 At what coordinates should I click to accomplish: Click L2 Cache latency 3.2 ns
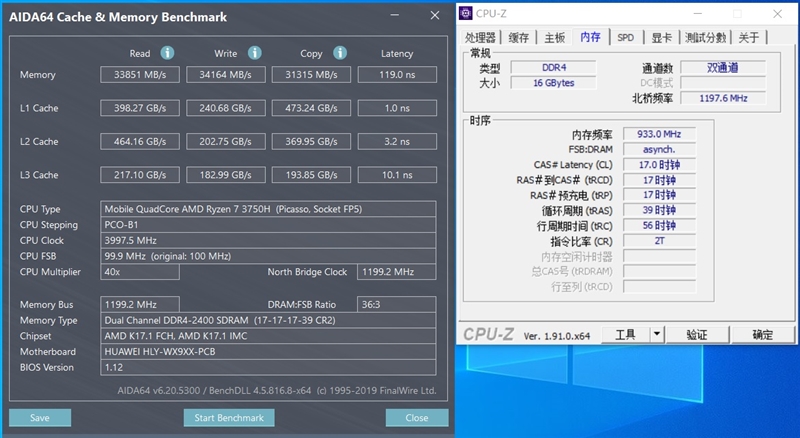tap(397, 141)
